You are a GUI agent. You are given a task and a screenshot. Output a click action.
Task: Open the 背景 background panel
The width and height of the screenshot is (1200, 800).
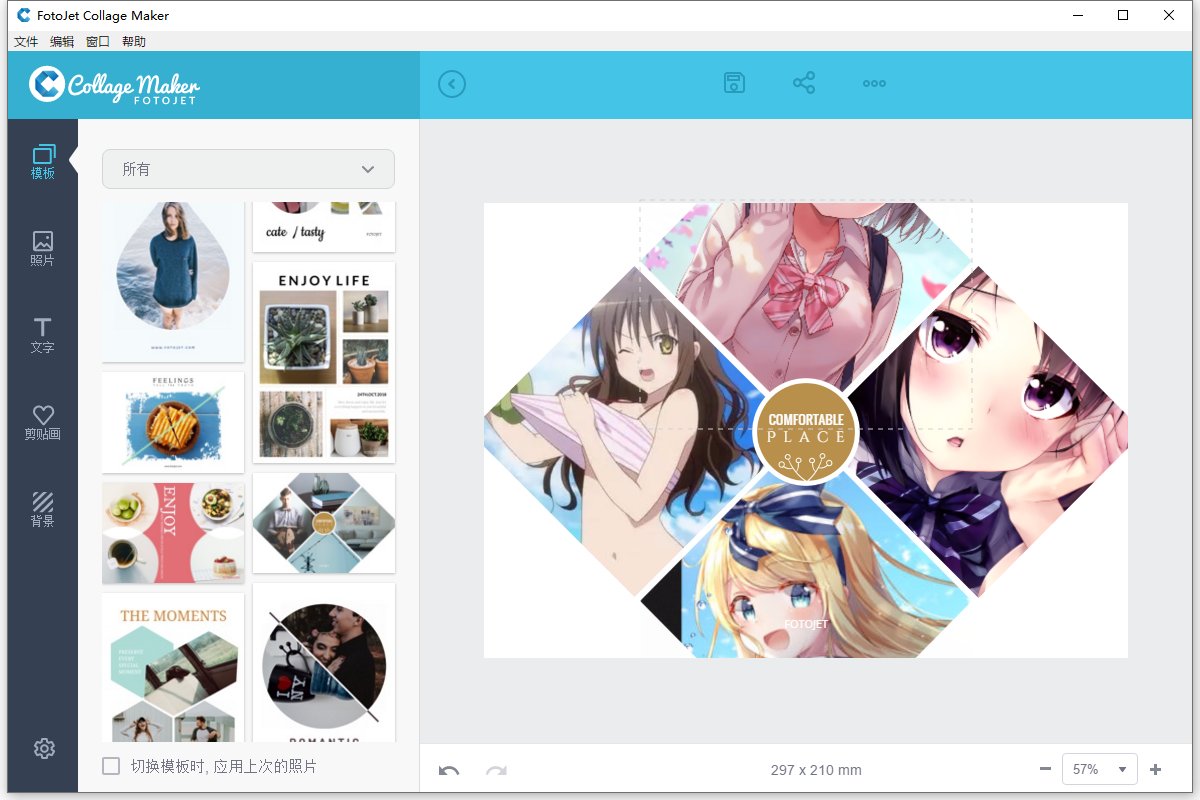43,509
